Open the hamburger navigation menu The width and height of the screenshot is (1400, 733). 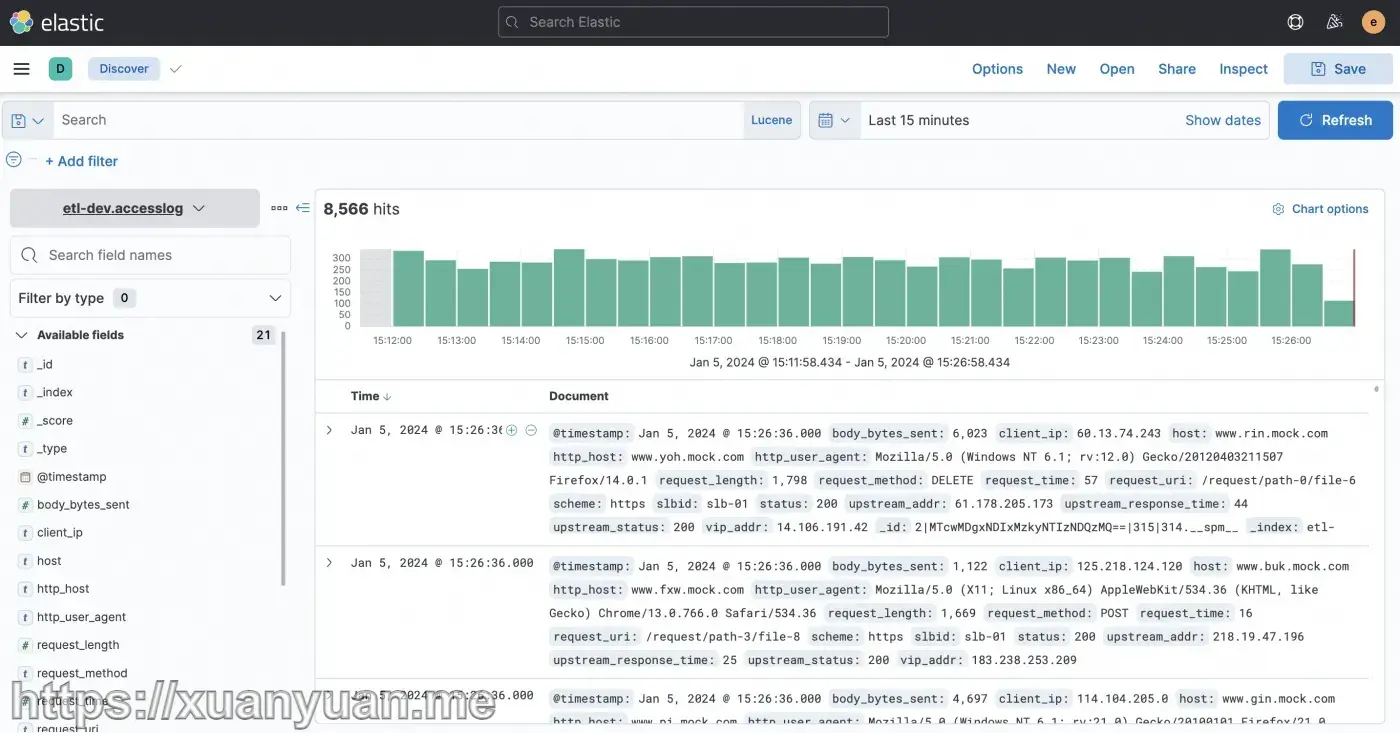coord(21,69)
